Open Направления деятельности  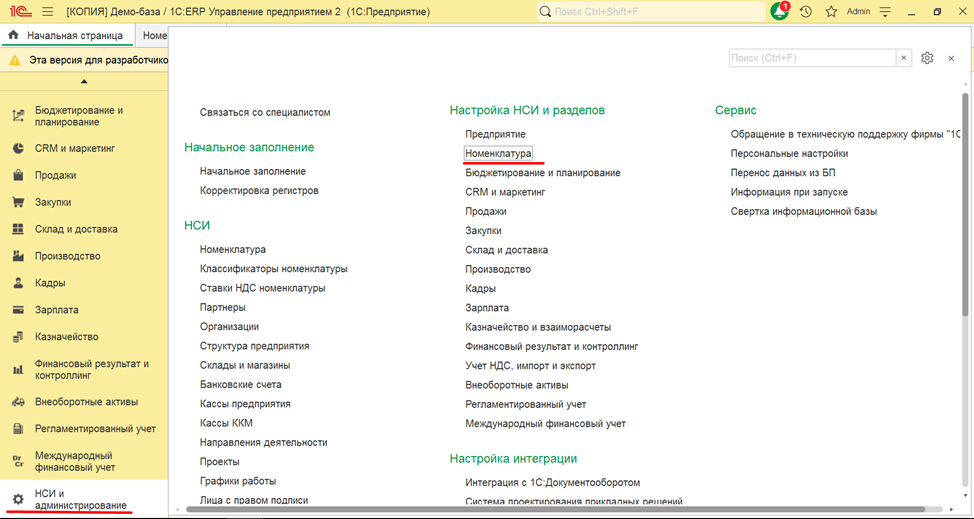(x=264, y=442)
